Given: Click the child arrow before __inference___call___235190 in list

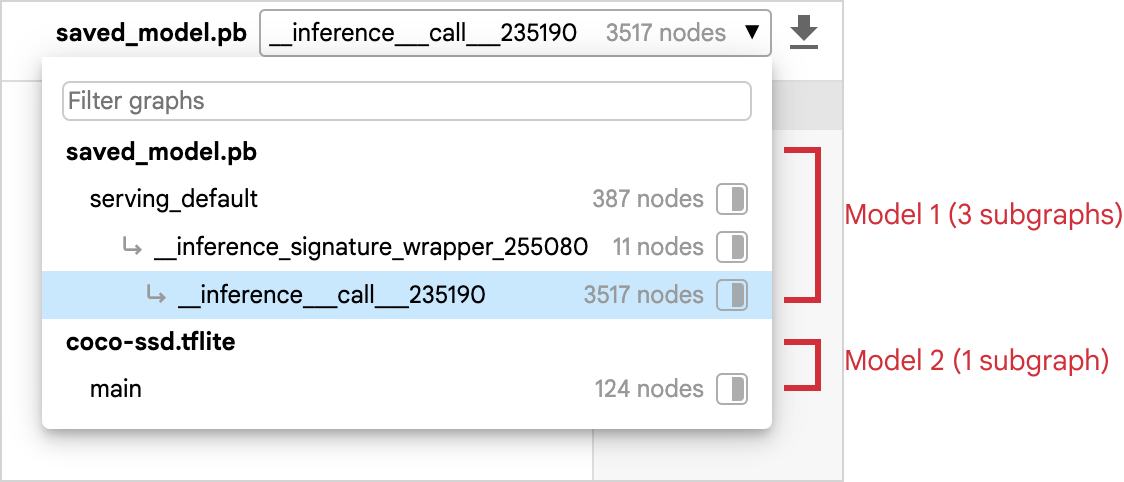Looking at the screenshot, I should pyautogui.click(x=155, y=295).
